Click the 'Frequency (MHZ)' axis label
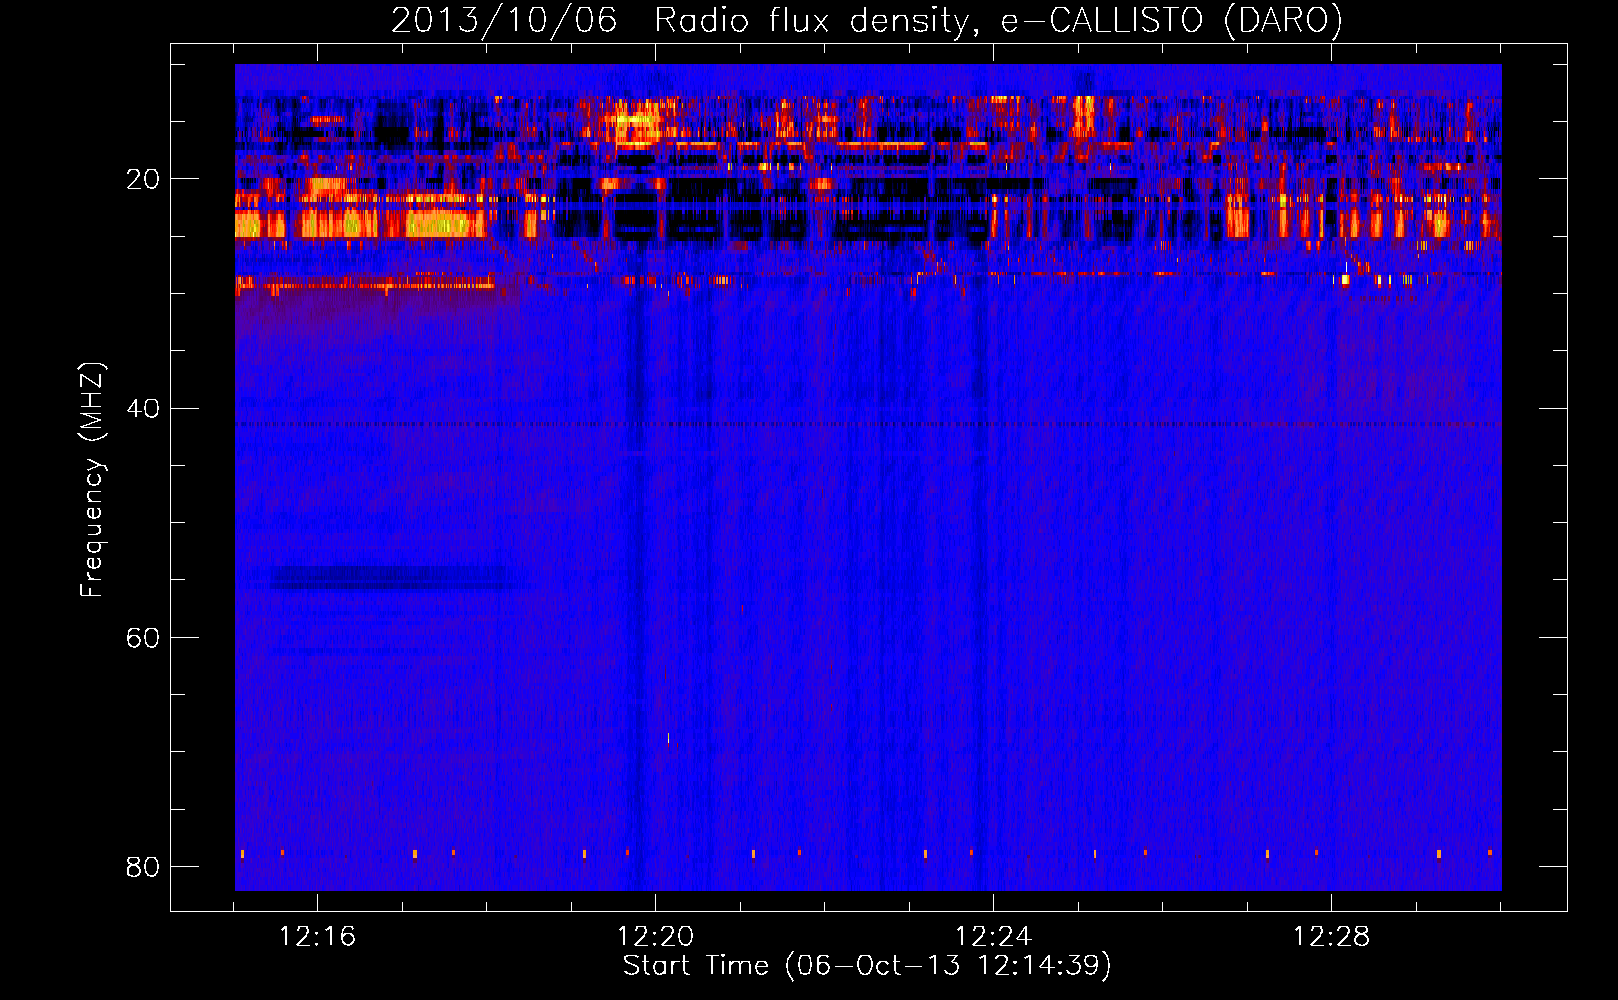The height and width of the screenshot is (1000, 1618). coord(92,480)
